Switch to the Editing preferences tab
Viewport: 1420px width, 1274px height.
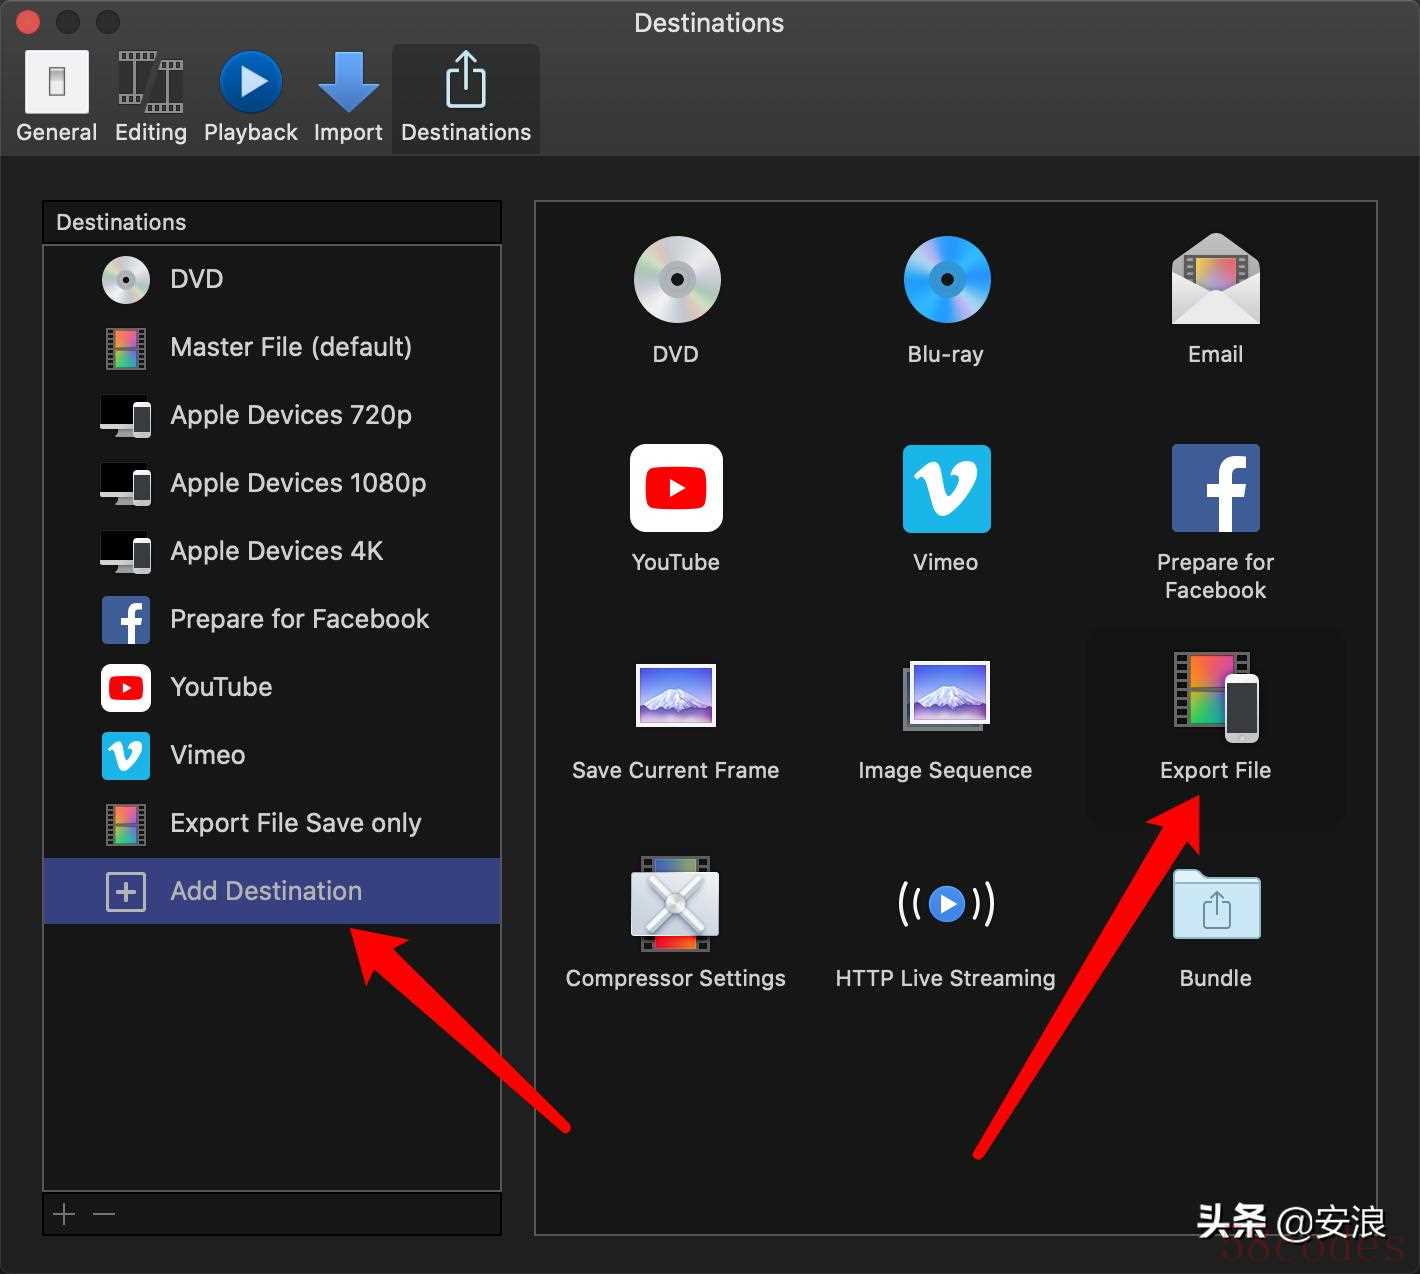pyautogui.click(x=151, y=98)
